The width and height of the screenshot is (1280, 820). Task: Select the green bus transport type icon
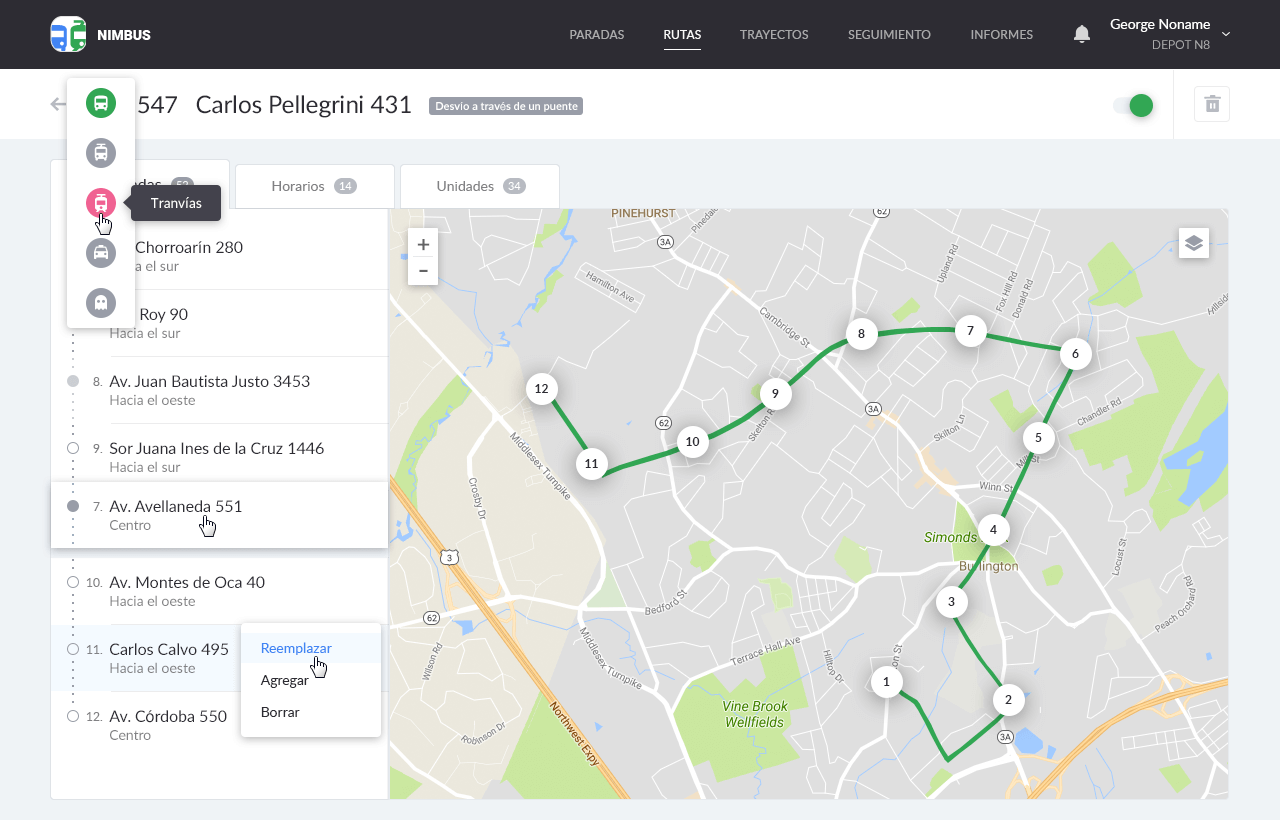[x=101, y=103]
